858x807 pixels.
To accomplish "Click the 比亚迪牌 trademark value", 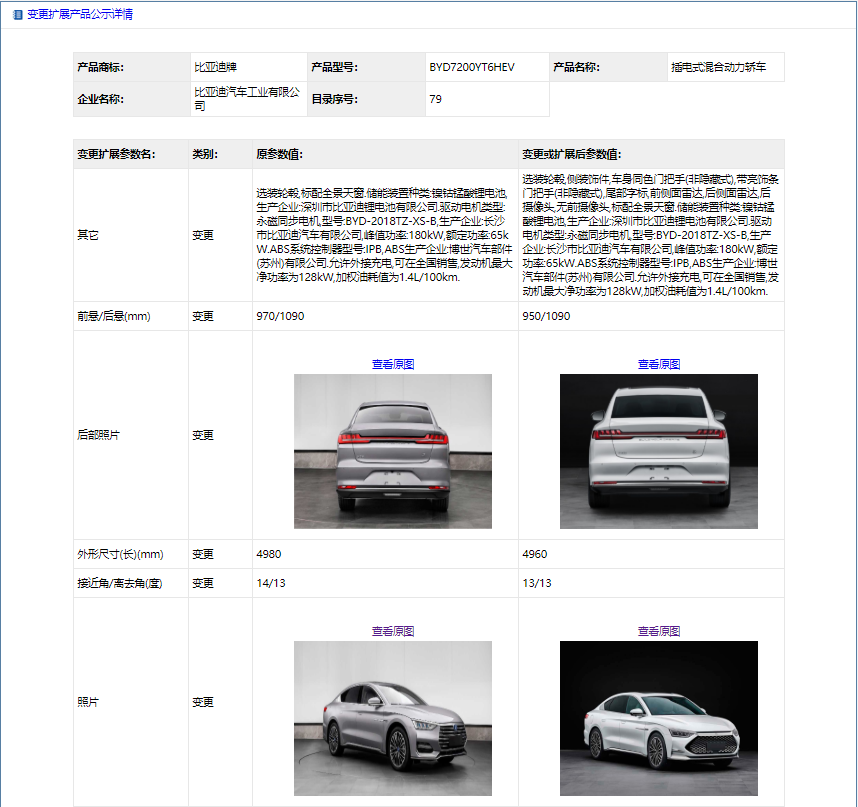I will point(216,67).
